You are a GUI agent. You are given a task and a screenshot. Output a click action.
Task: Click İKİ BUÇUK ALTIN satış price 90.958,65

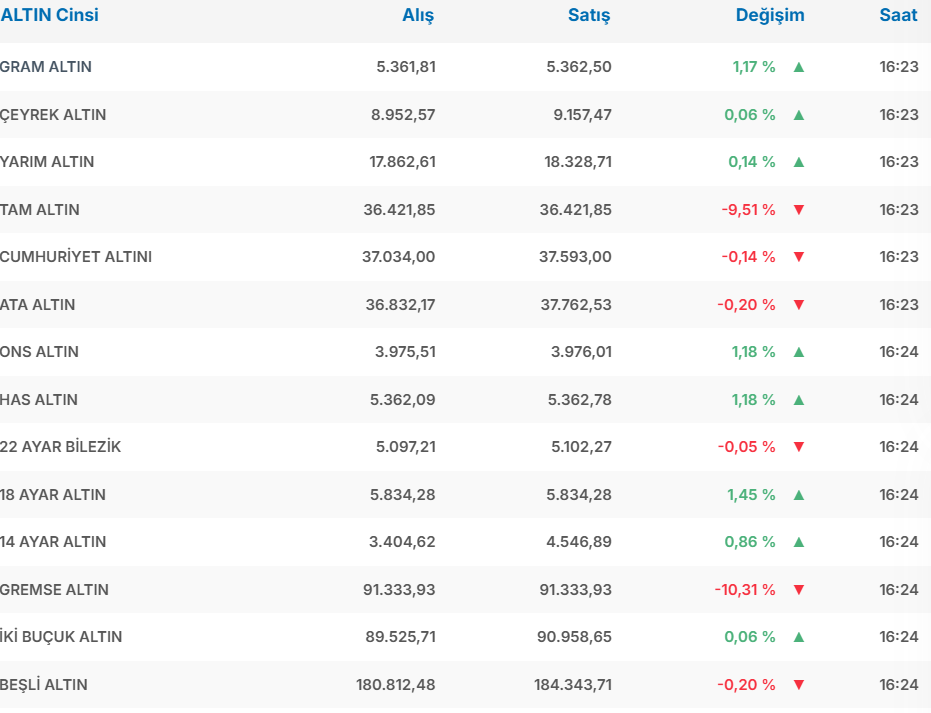575,637
